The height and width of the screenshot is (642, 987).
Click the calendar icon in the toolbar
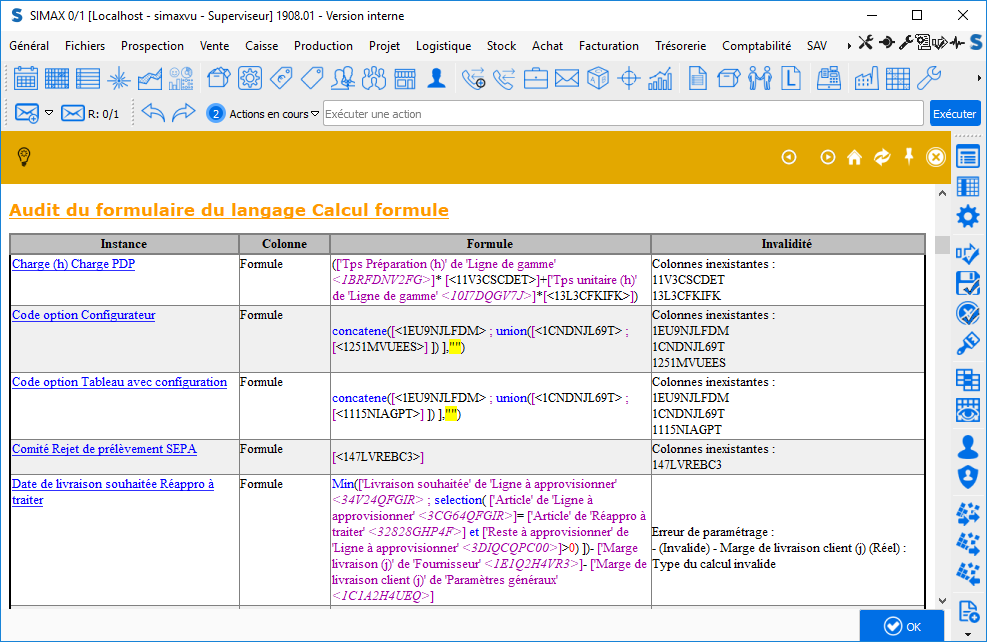point(26,78)
